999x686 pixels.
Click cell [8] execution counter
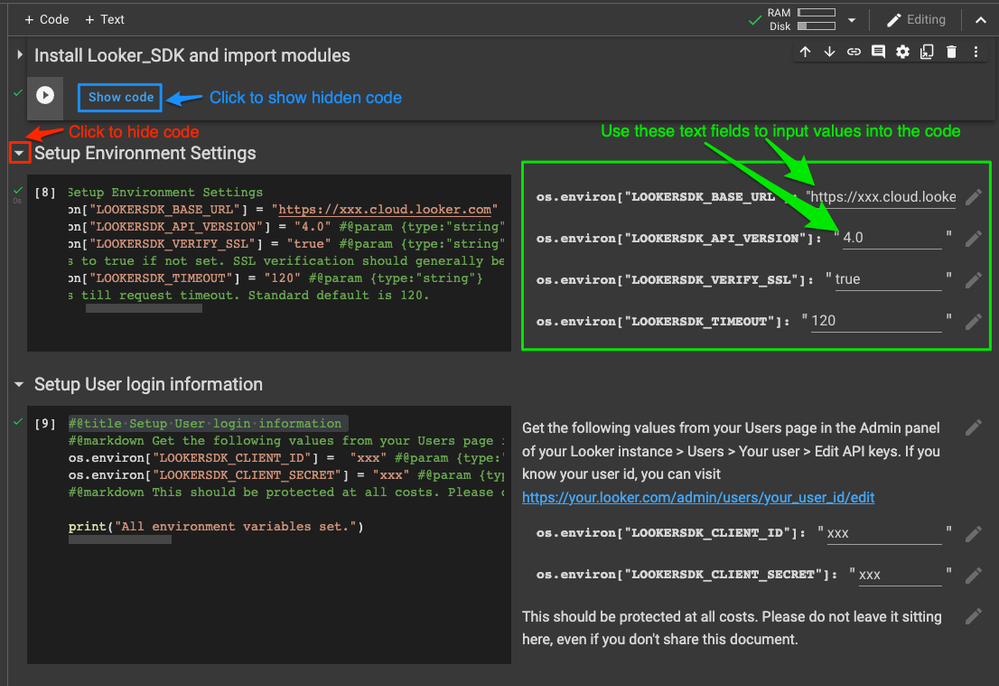pyautogui.click(x=45, y=192)
